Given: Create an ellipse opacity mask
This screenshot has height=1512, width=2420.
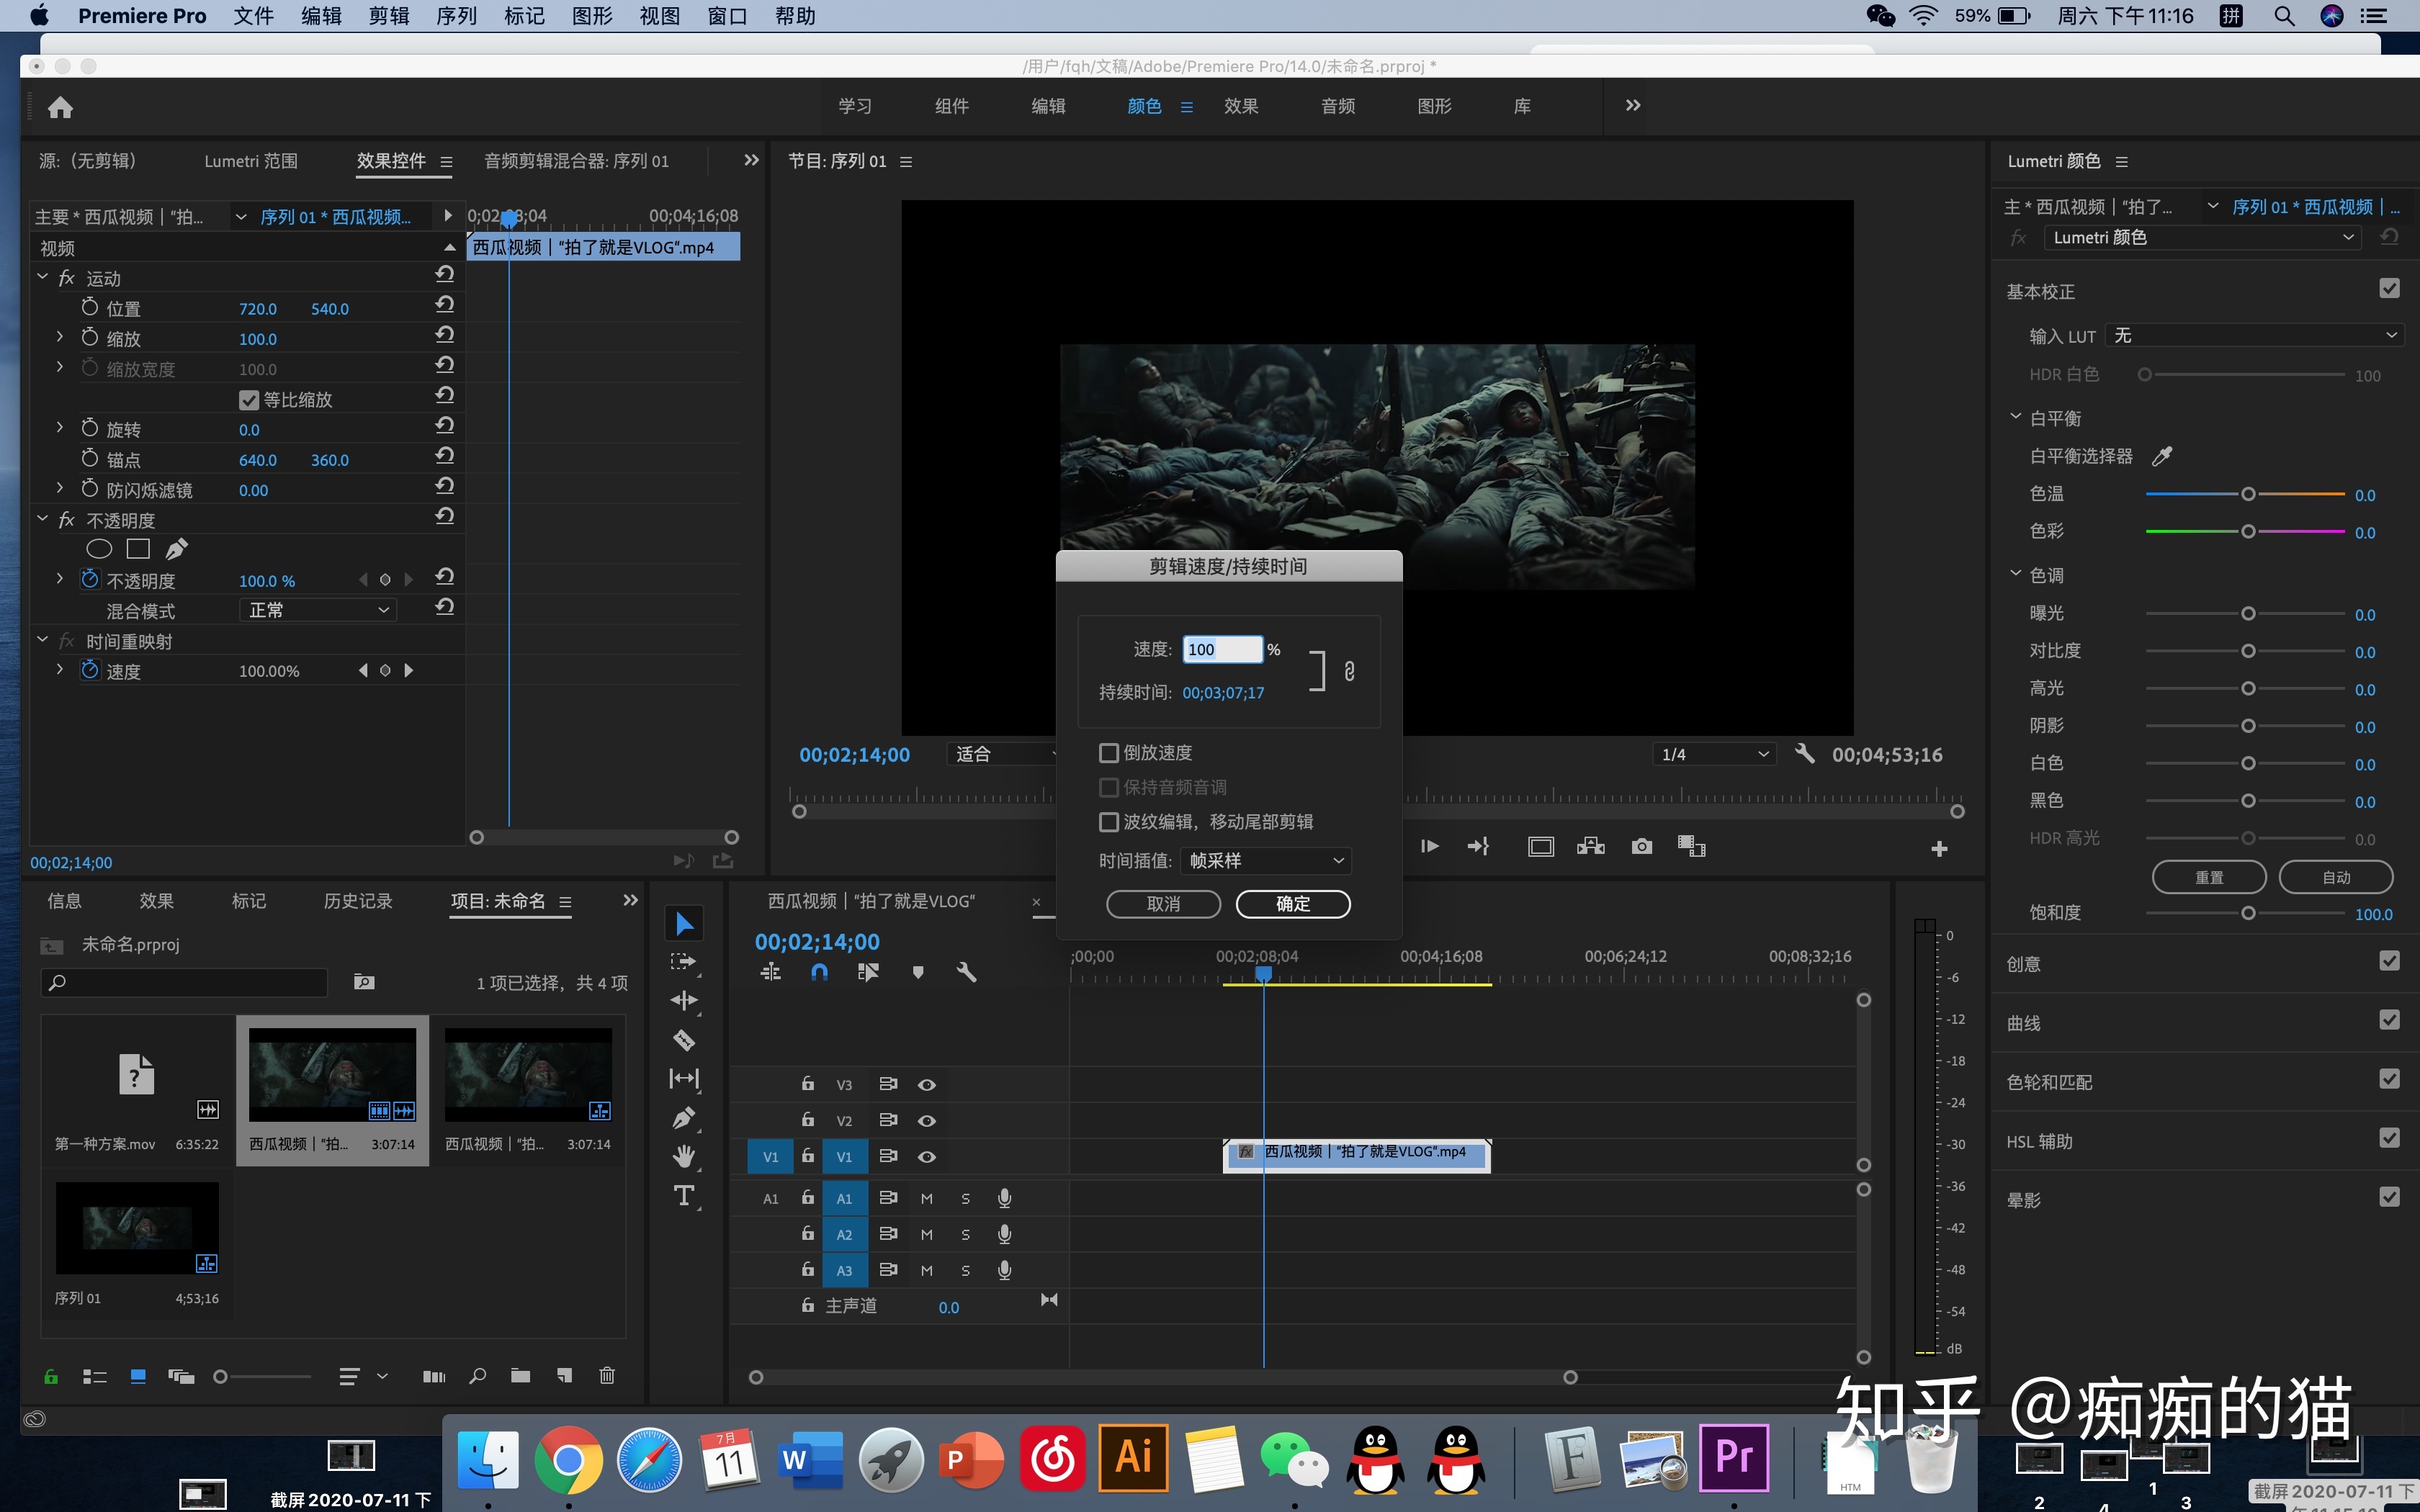Looking at the screenshot, I should 99,549.
